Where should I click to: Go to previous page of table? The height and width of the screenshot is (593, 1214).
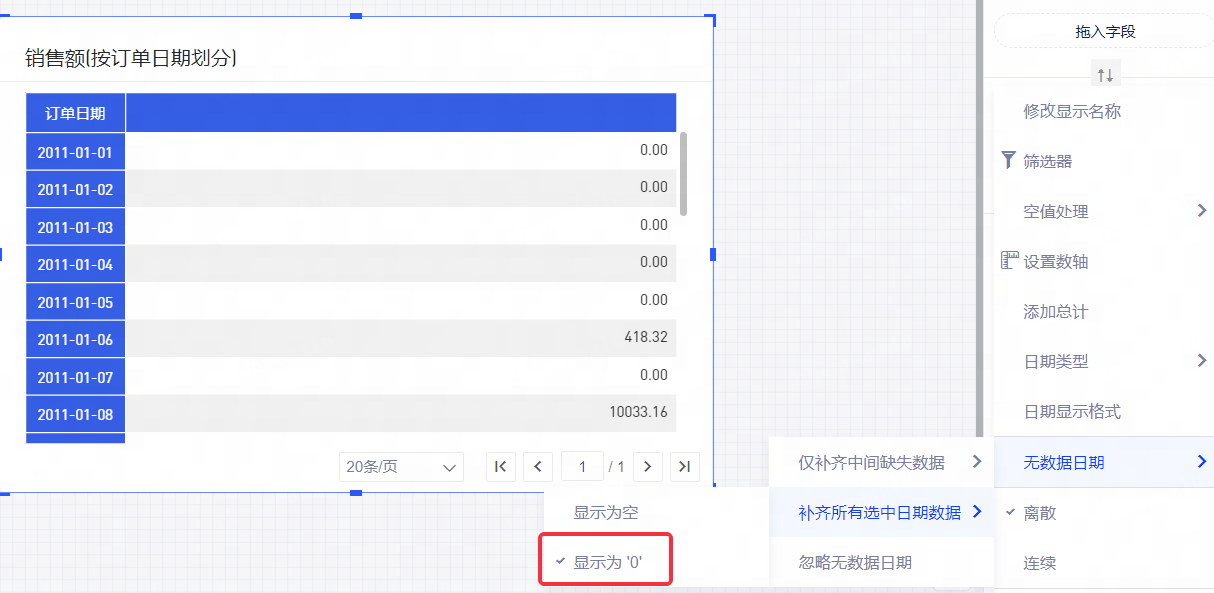(538, 466)
